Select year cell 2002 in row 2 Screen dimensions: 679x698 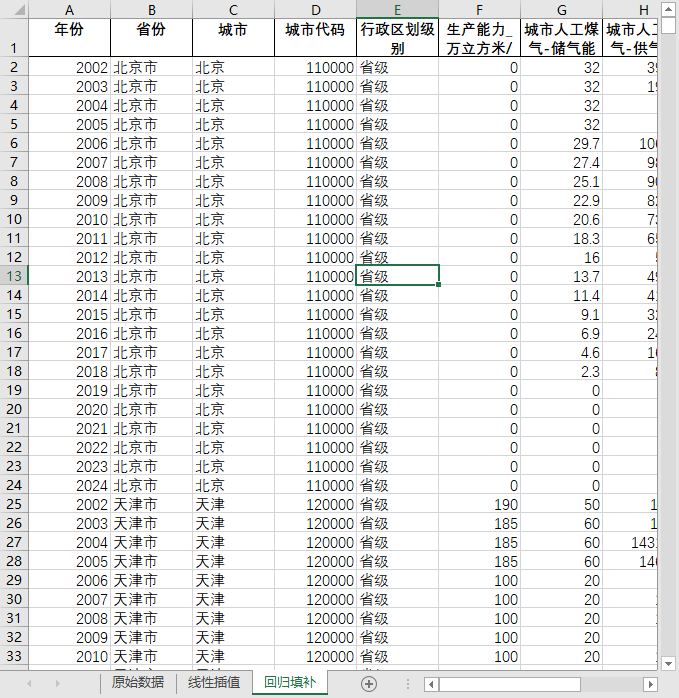pos(69,67)
